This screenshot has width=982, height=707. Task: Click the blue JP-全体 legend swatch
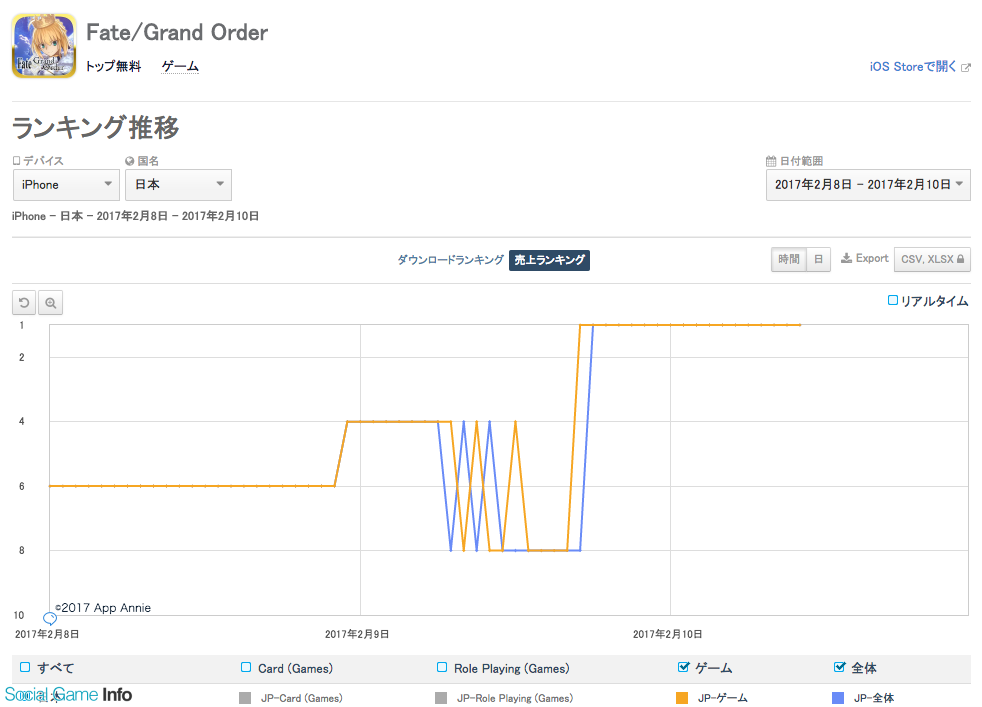click(x=838, y=698)
